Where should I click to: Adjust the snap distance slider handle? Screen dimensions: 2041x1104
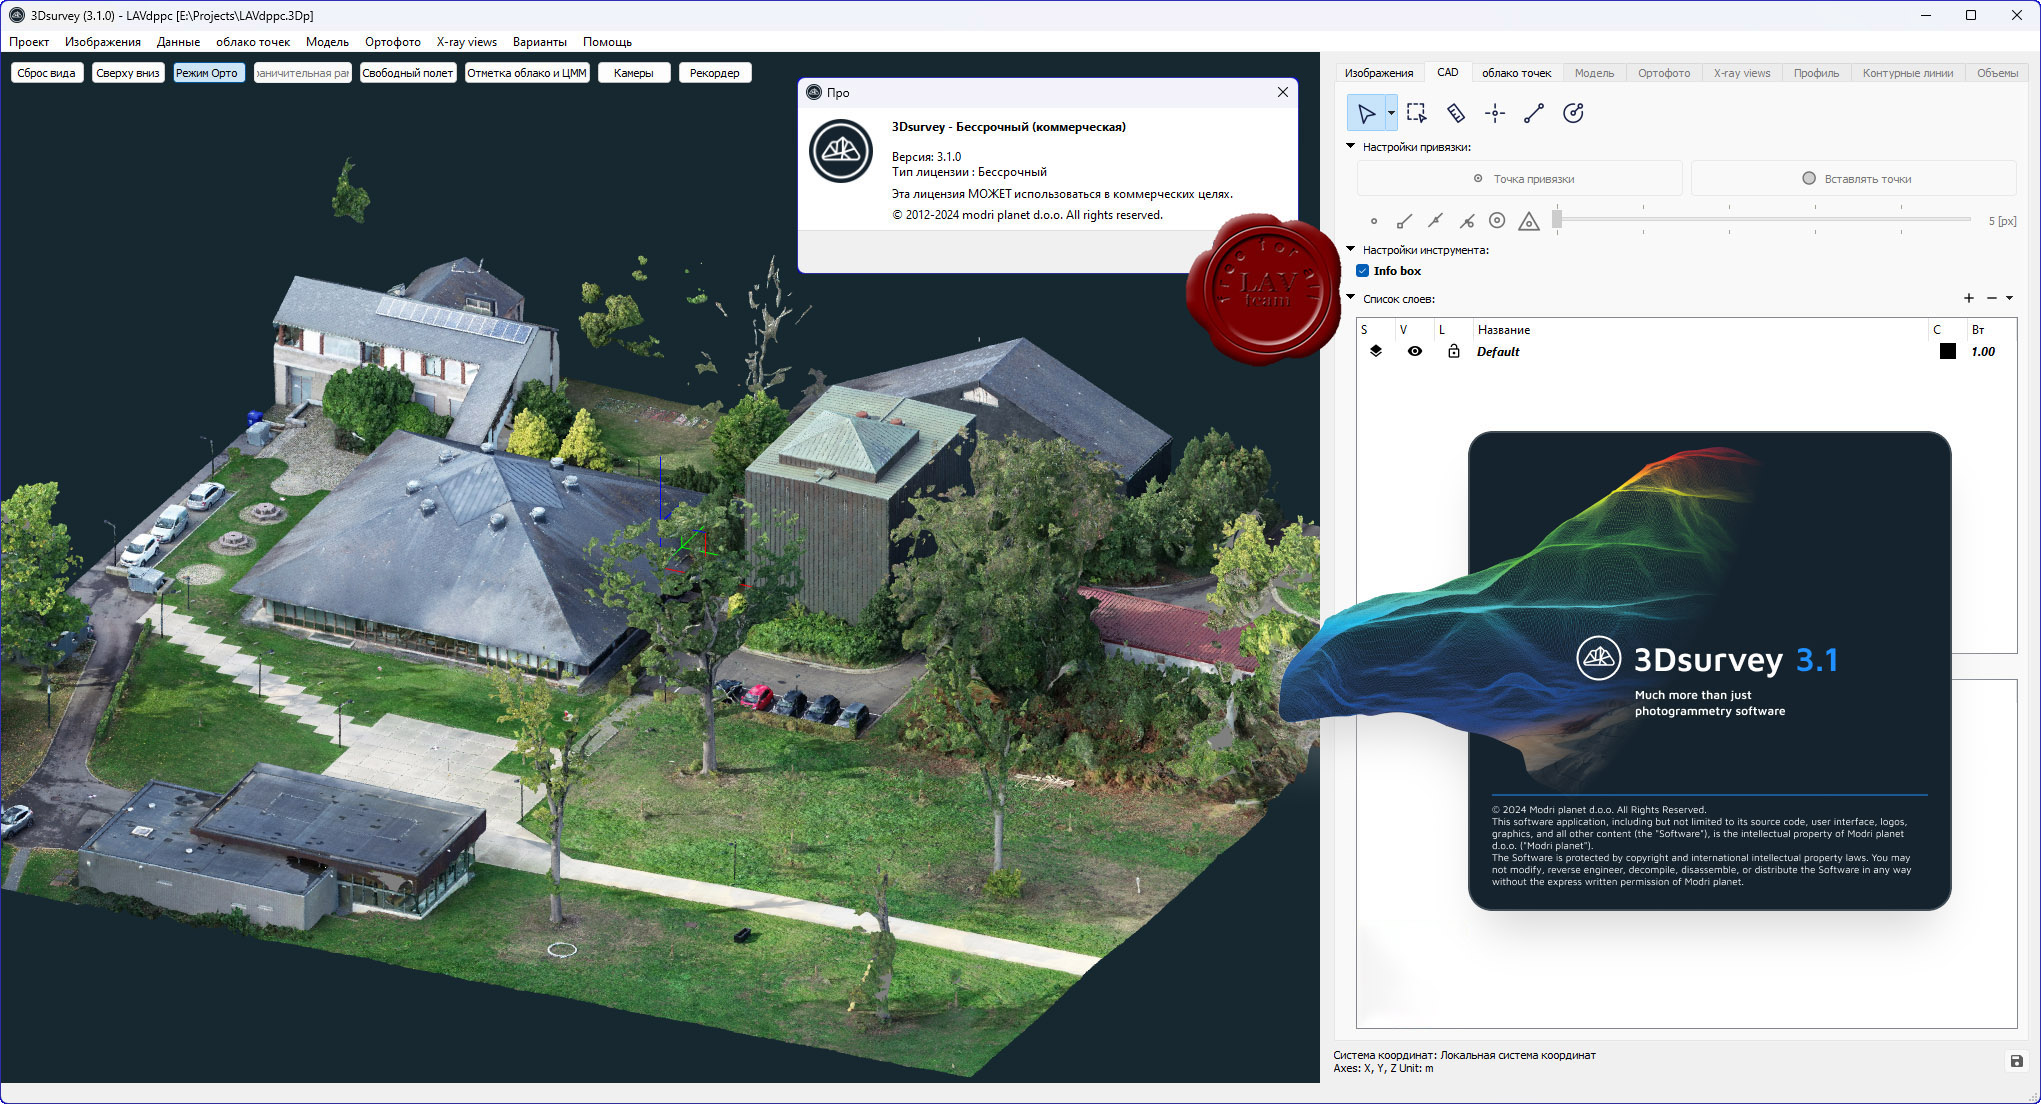click(x=1557, y=220)
